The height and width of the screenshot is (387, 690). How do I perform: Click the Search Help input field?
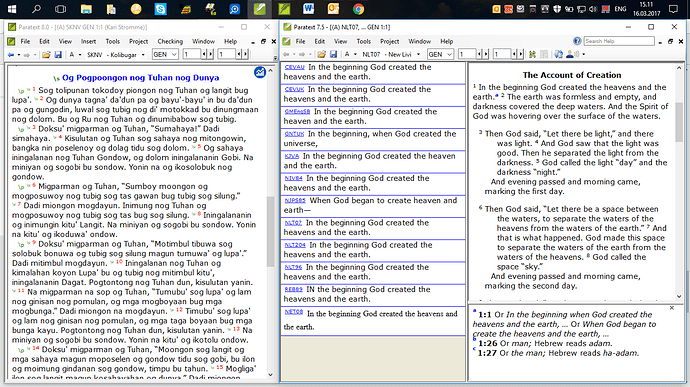click(619, 41)
